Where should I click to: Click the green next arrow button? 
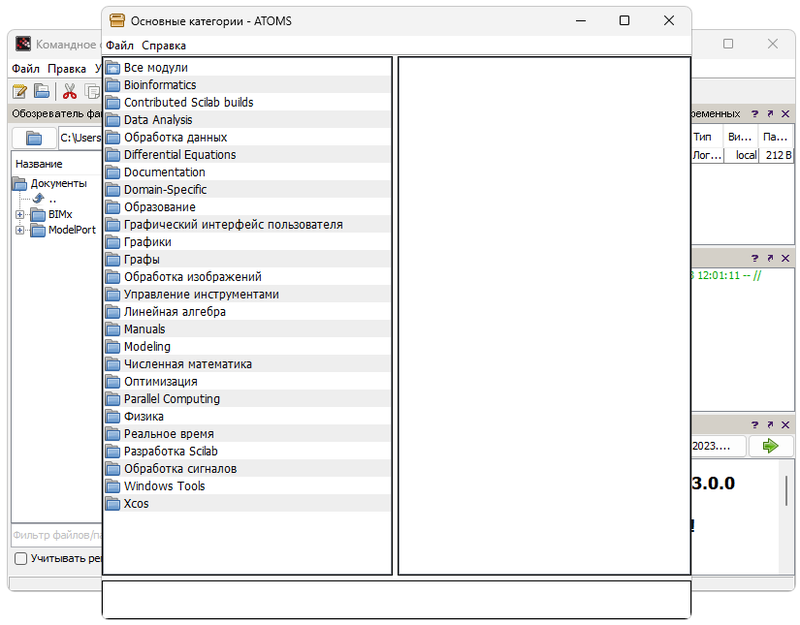pyautogui.click(x=771, y=446)
